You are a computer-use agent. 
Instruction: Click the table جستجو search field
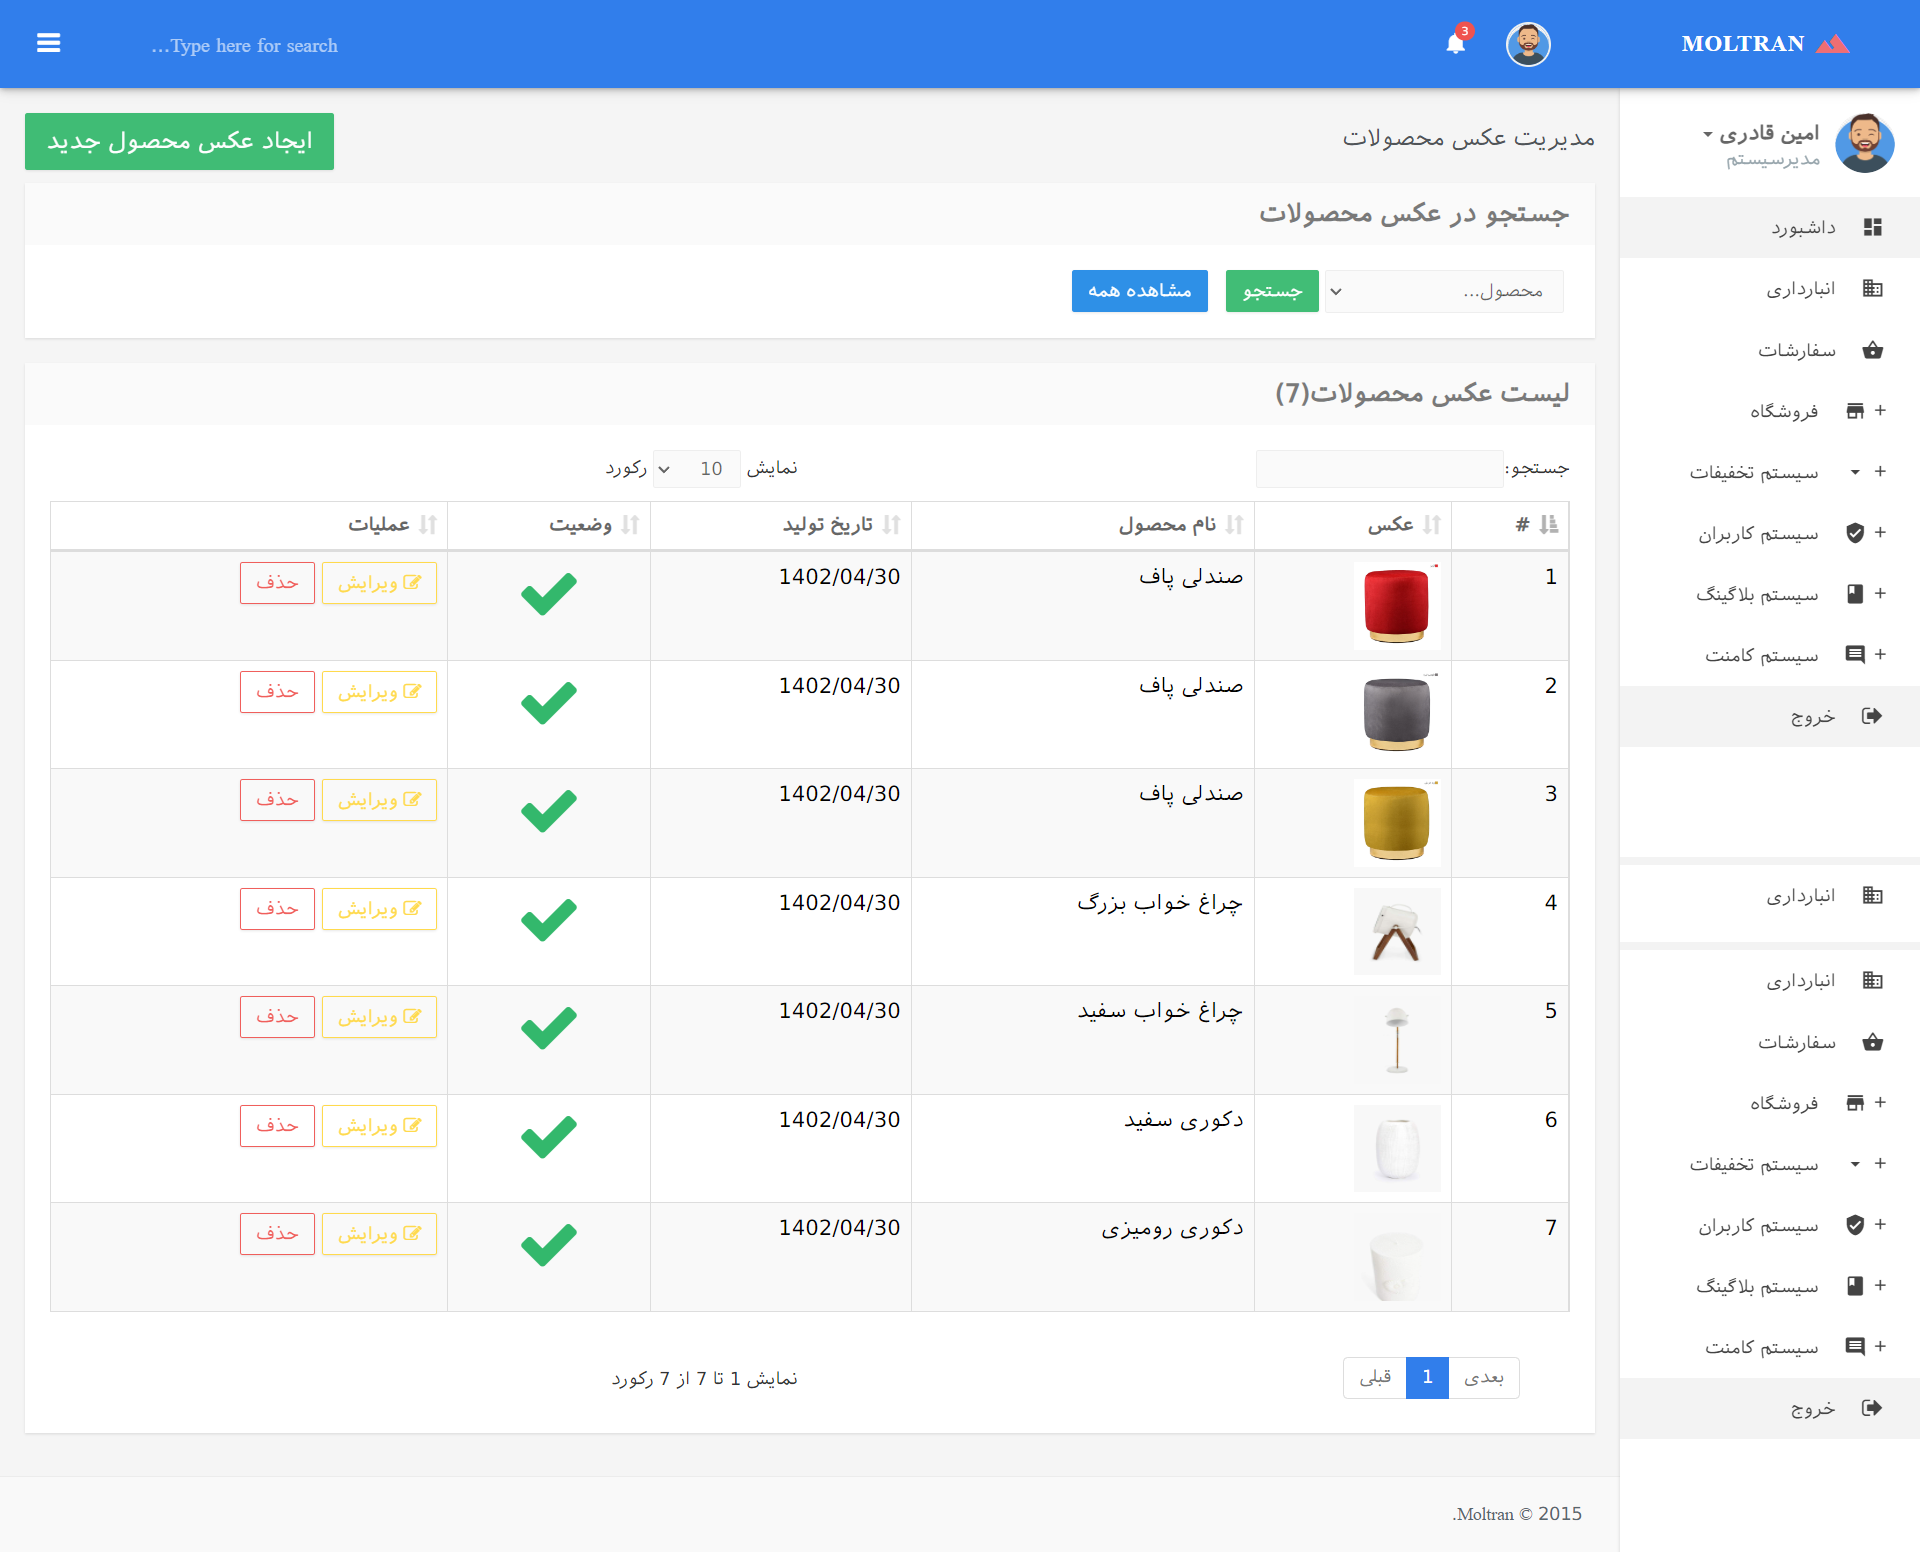click(1379, 469)
